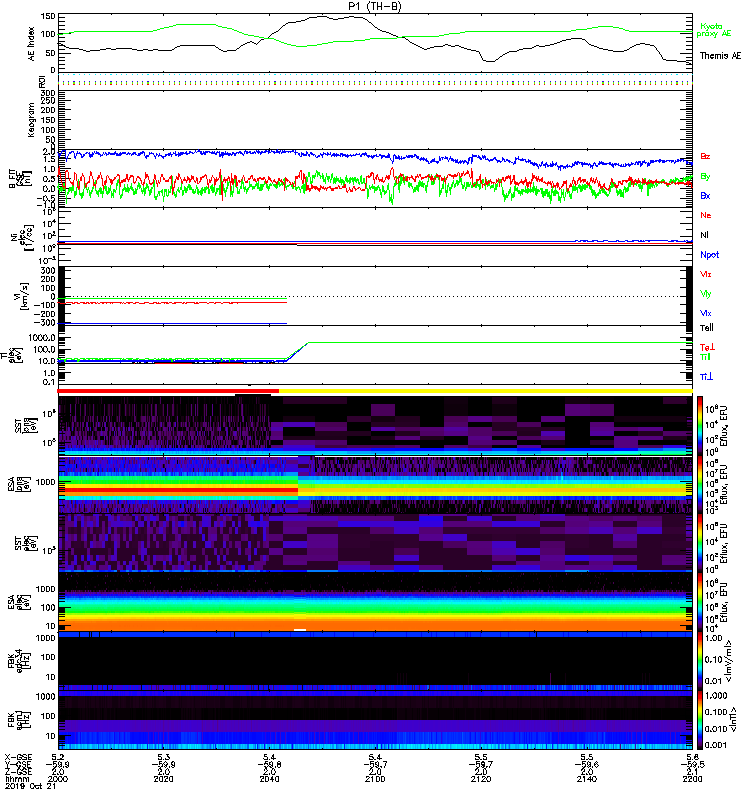Click the red Viz velocity legend label
The height and width of the screenshot is (800, 750).
706,274
